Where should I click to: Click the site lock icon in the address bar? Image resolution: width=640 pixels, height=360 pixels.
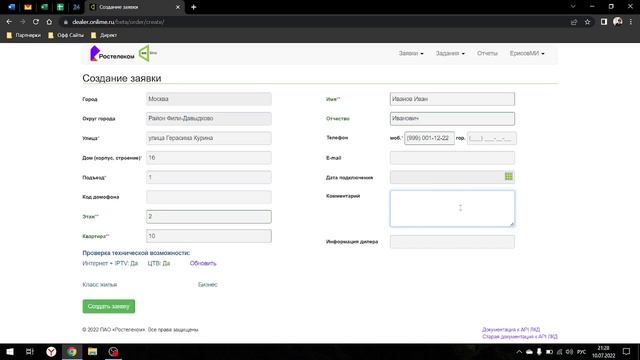point(65,22)
